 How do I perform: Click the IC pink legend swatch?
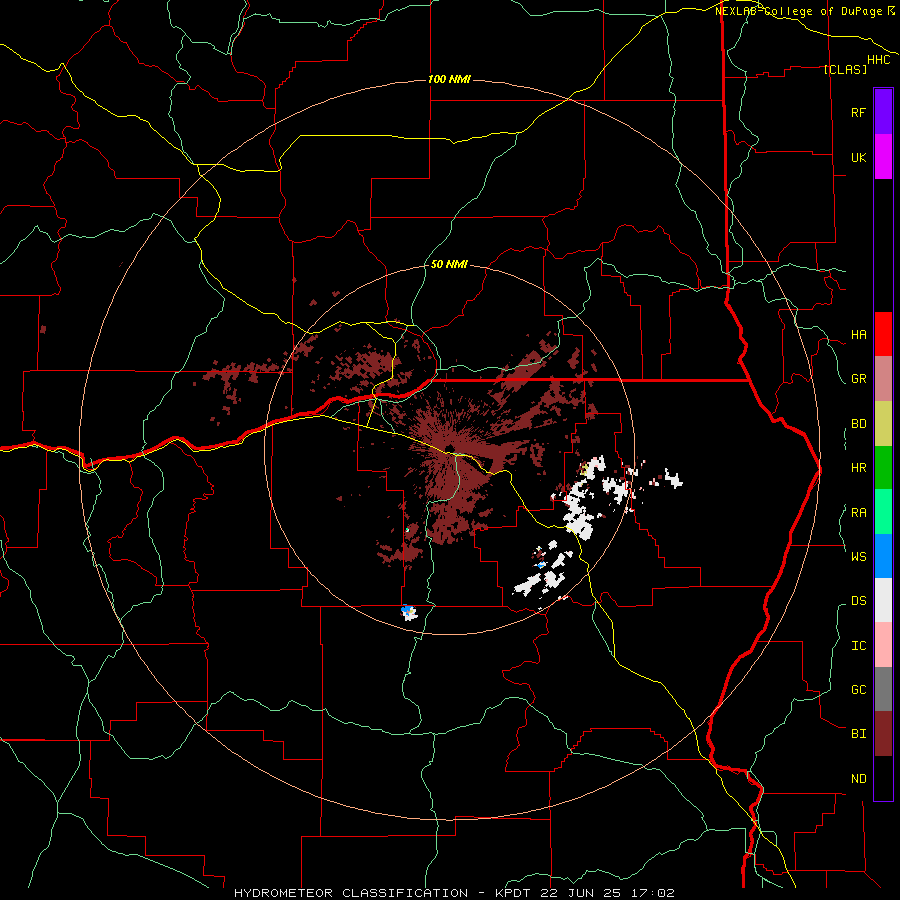tap(883, 645)
